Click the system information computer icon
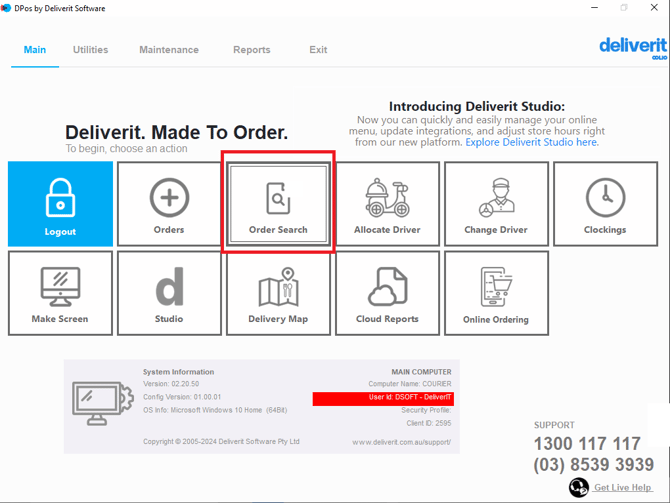 (103, 404)
